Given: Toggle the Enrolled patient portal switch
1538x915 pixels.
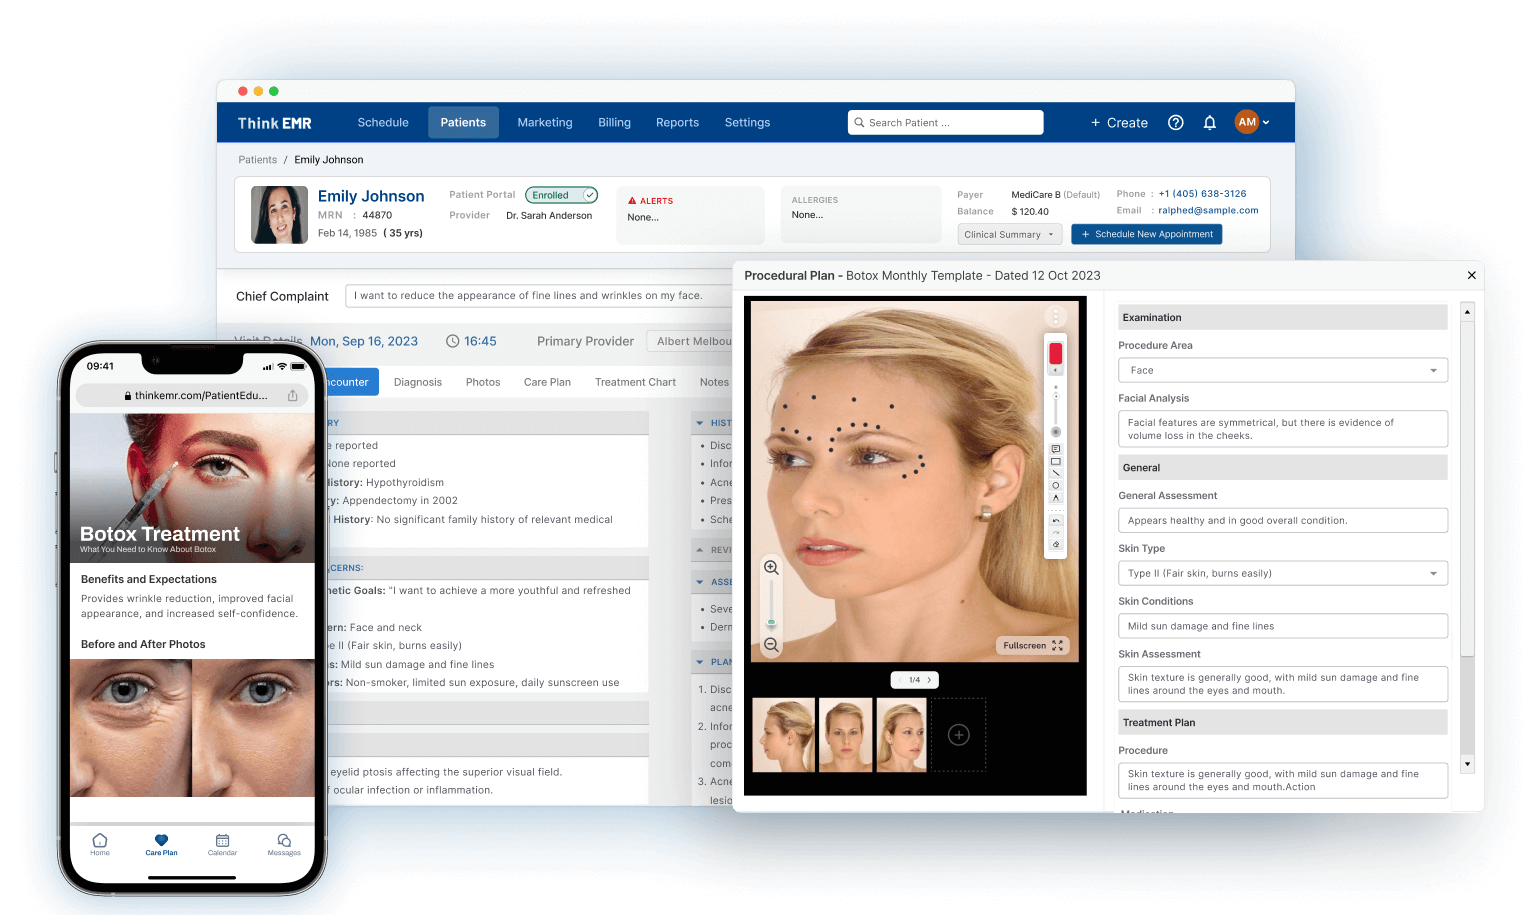Looking at the screenshot, I should pyautogui.click(x=562, y=195).
